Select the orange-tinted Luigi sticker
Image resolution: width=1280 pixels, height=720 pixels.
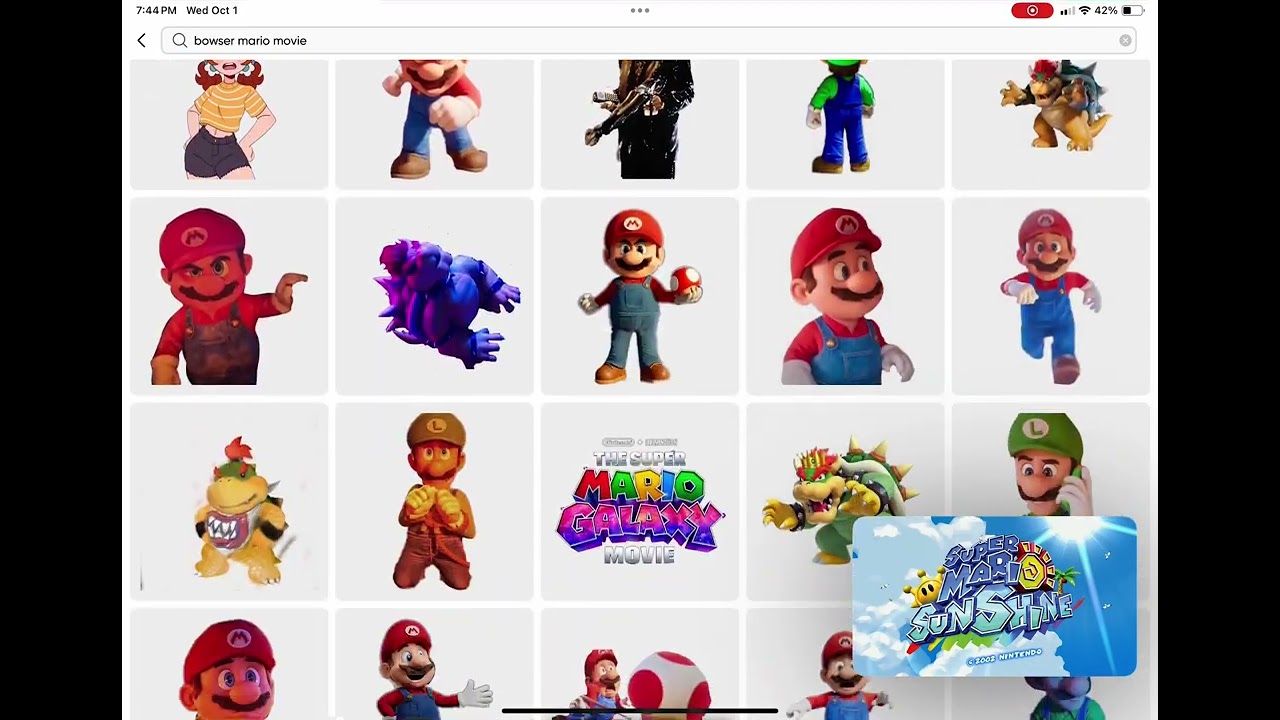tap(434, 502)
